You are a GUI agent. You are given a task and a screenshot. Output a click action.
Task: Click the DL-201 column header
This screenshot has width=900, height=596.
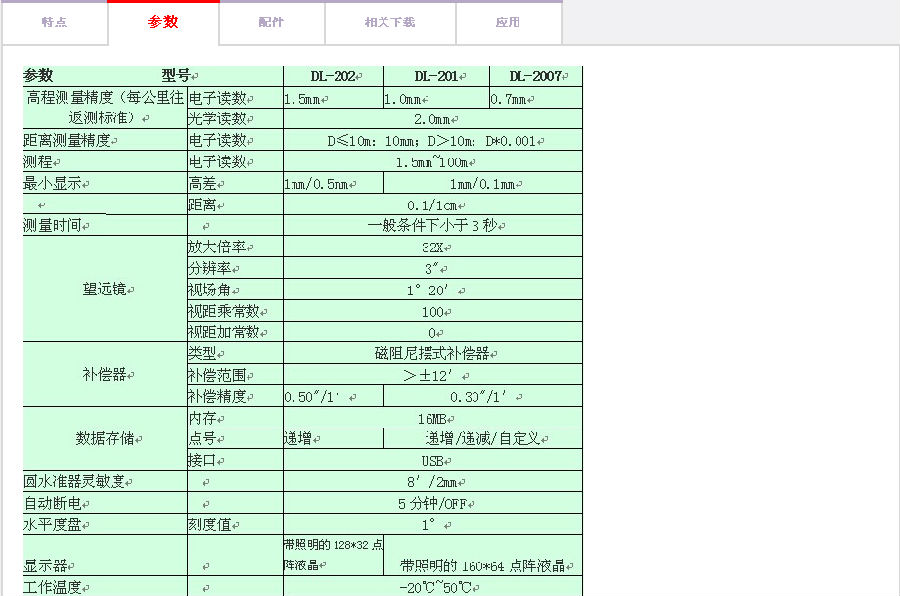(x=436, y=76)
